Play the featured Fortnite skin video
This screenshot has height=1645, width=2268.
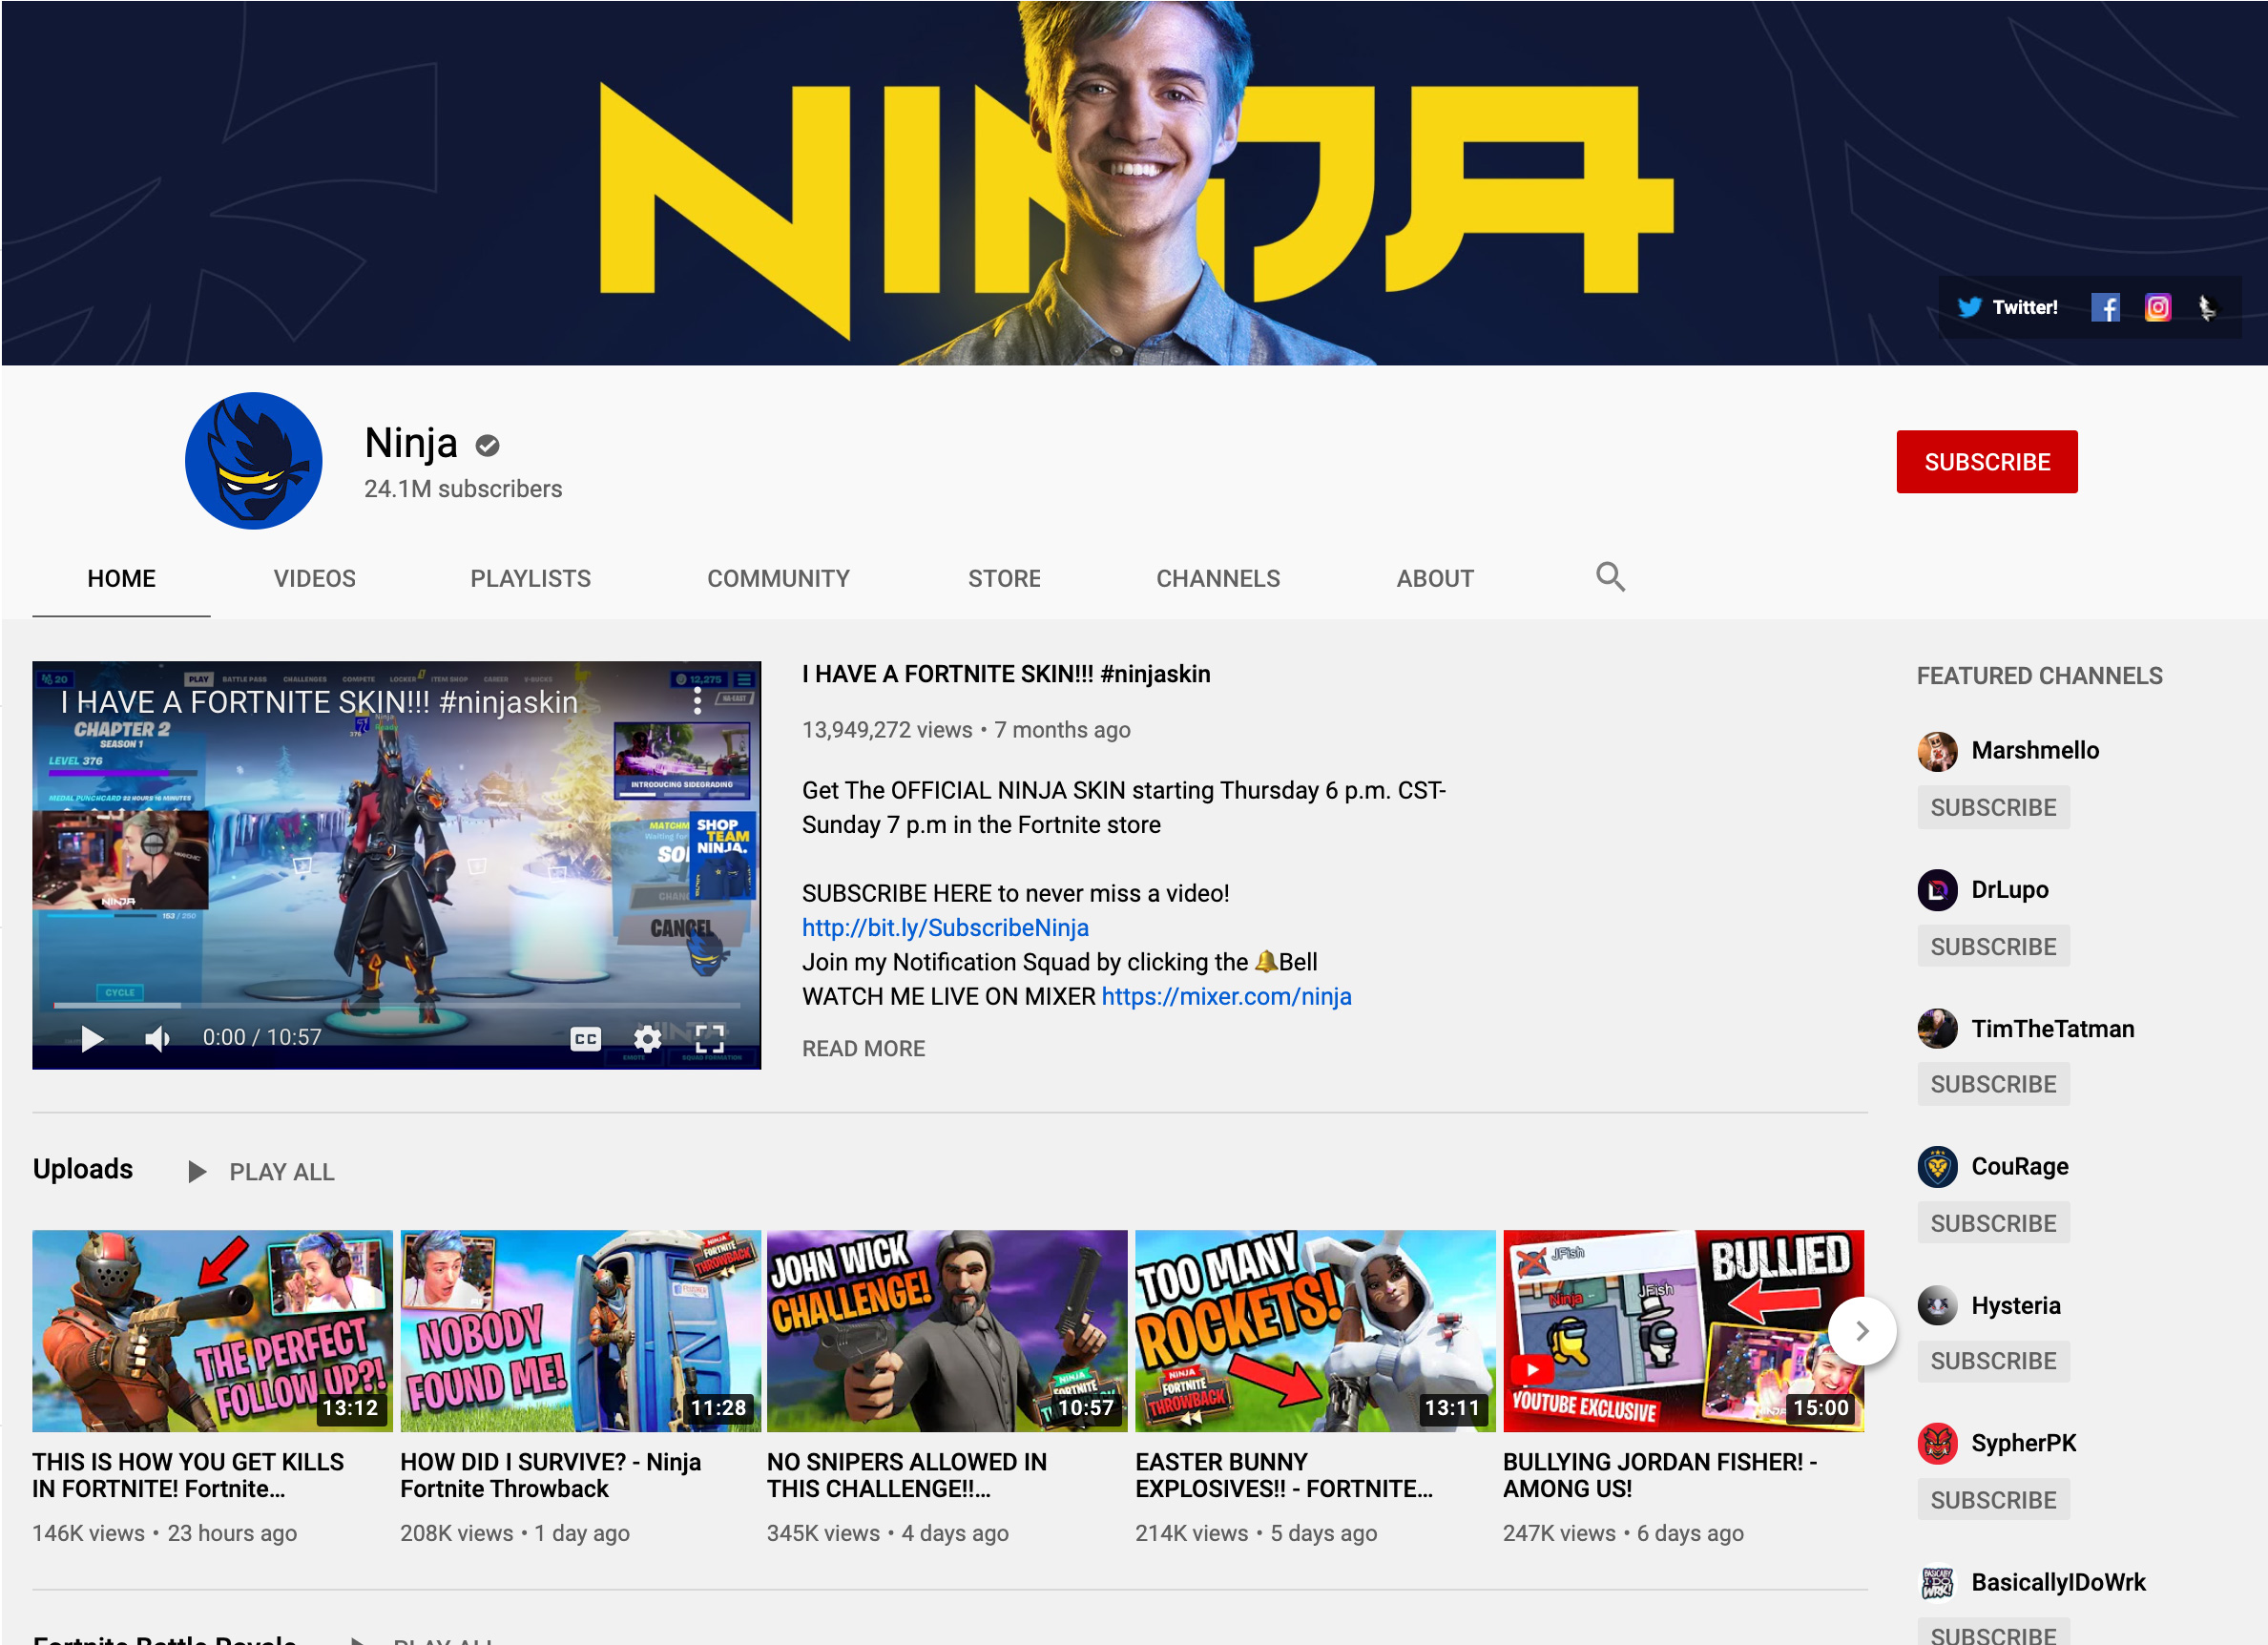point(92,1038)
